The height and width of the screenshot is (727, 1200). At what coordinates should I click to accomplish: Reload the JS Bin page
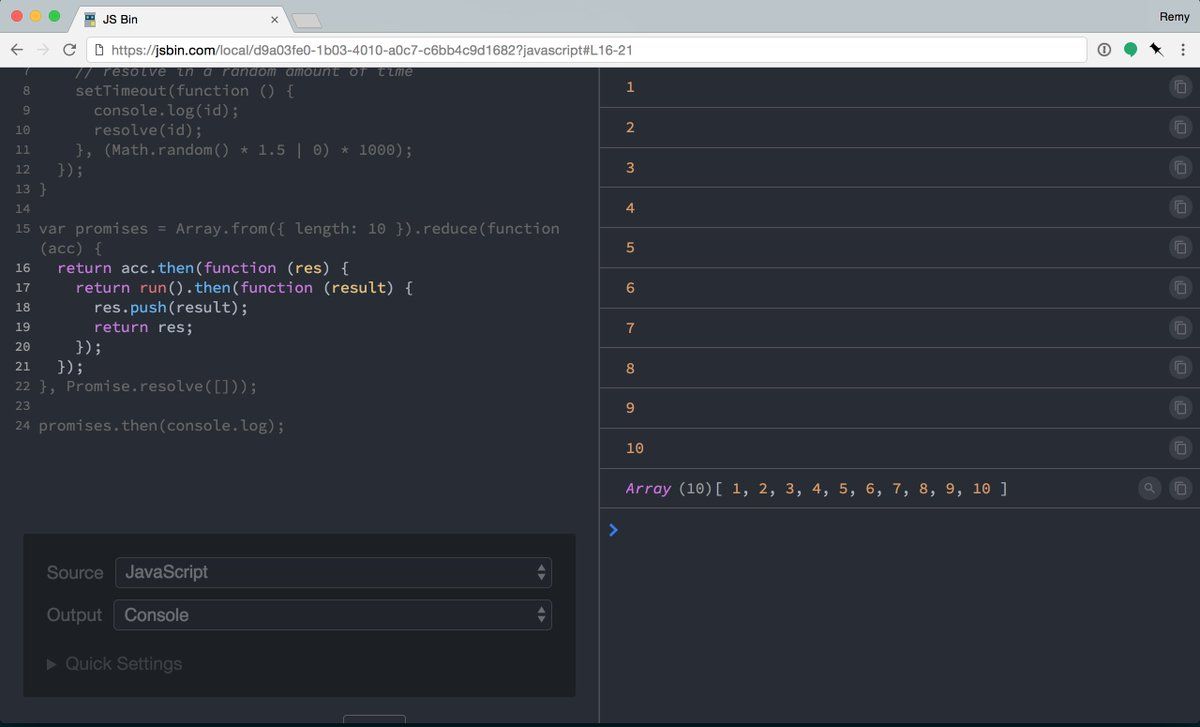(x=70, y=50)
